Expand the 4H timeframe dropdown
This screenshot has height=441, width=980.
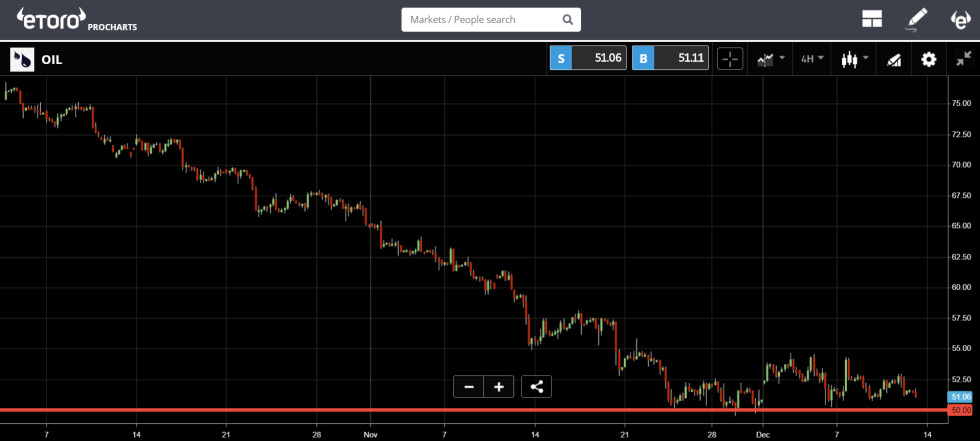pos(812,59)
